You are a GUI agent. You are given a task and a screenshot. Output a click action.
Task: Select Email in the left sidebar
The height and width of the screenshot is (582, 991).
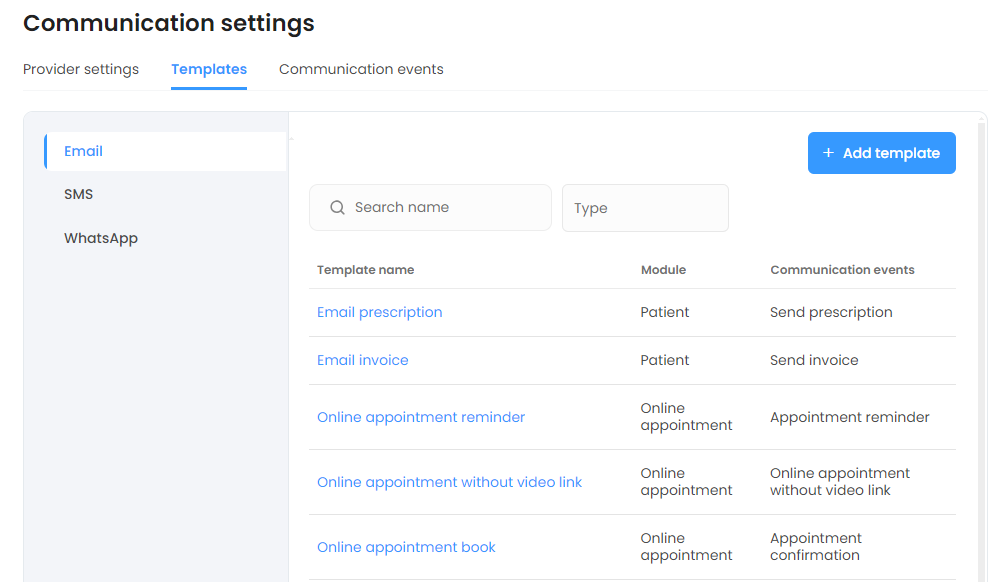tap(84, 151)
